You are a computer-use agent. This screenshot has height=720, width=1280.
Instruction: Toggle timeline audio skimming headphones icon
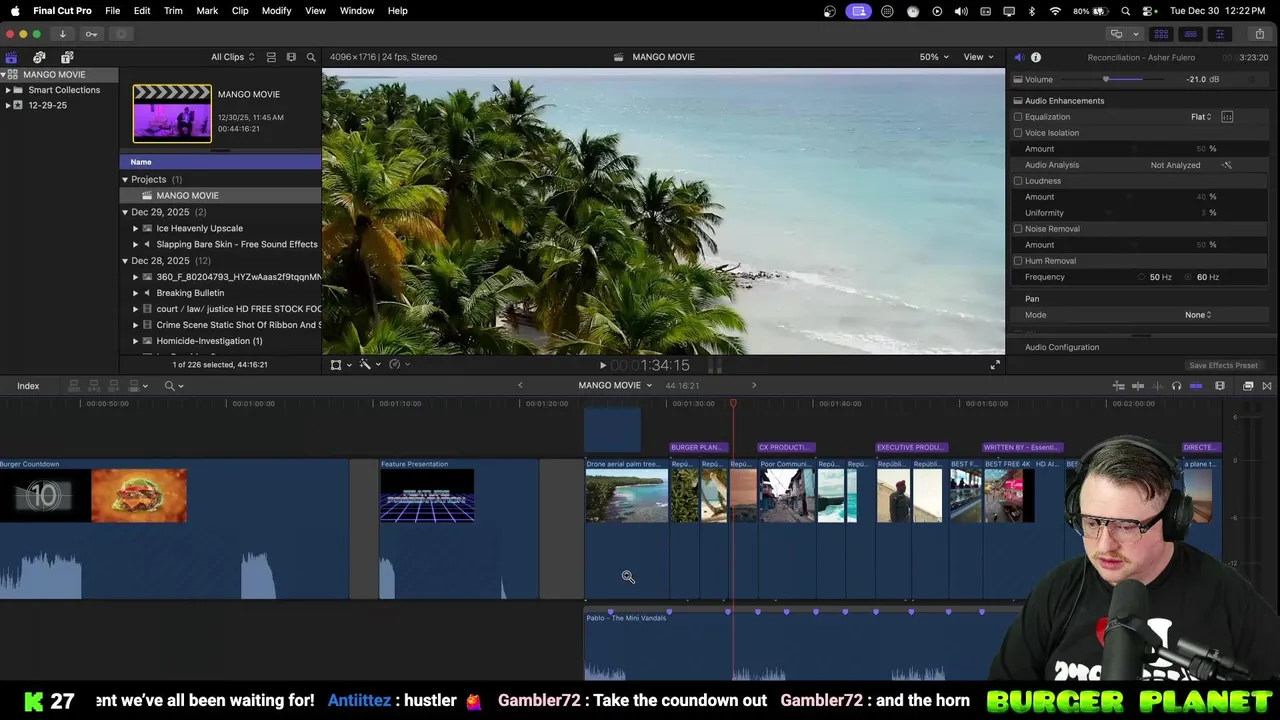click(1176, 386)
